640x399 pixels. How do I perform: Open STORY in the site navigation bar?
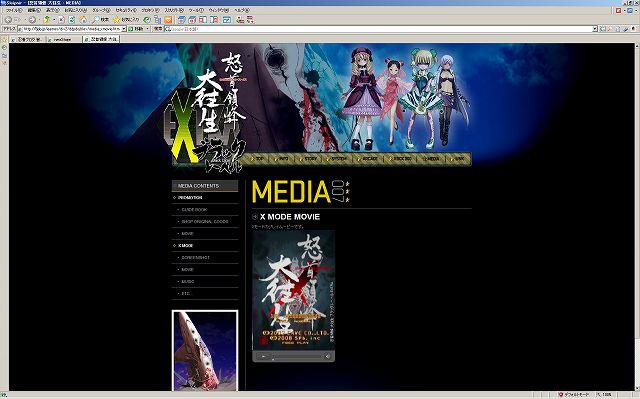(x=309, y=159)
